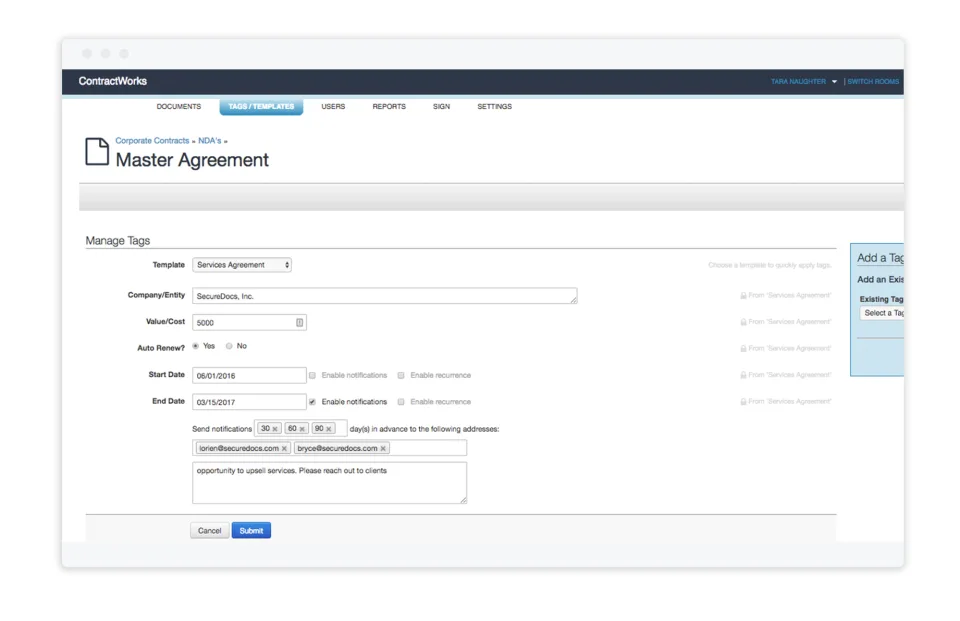The image size is (960, 621).
Task: Click the Cancel button
Action: [209, 530]
